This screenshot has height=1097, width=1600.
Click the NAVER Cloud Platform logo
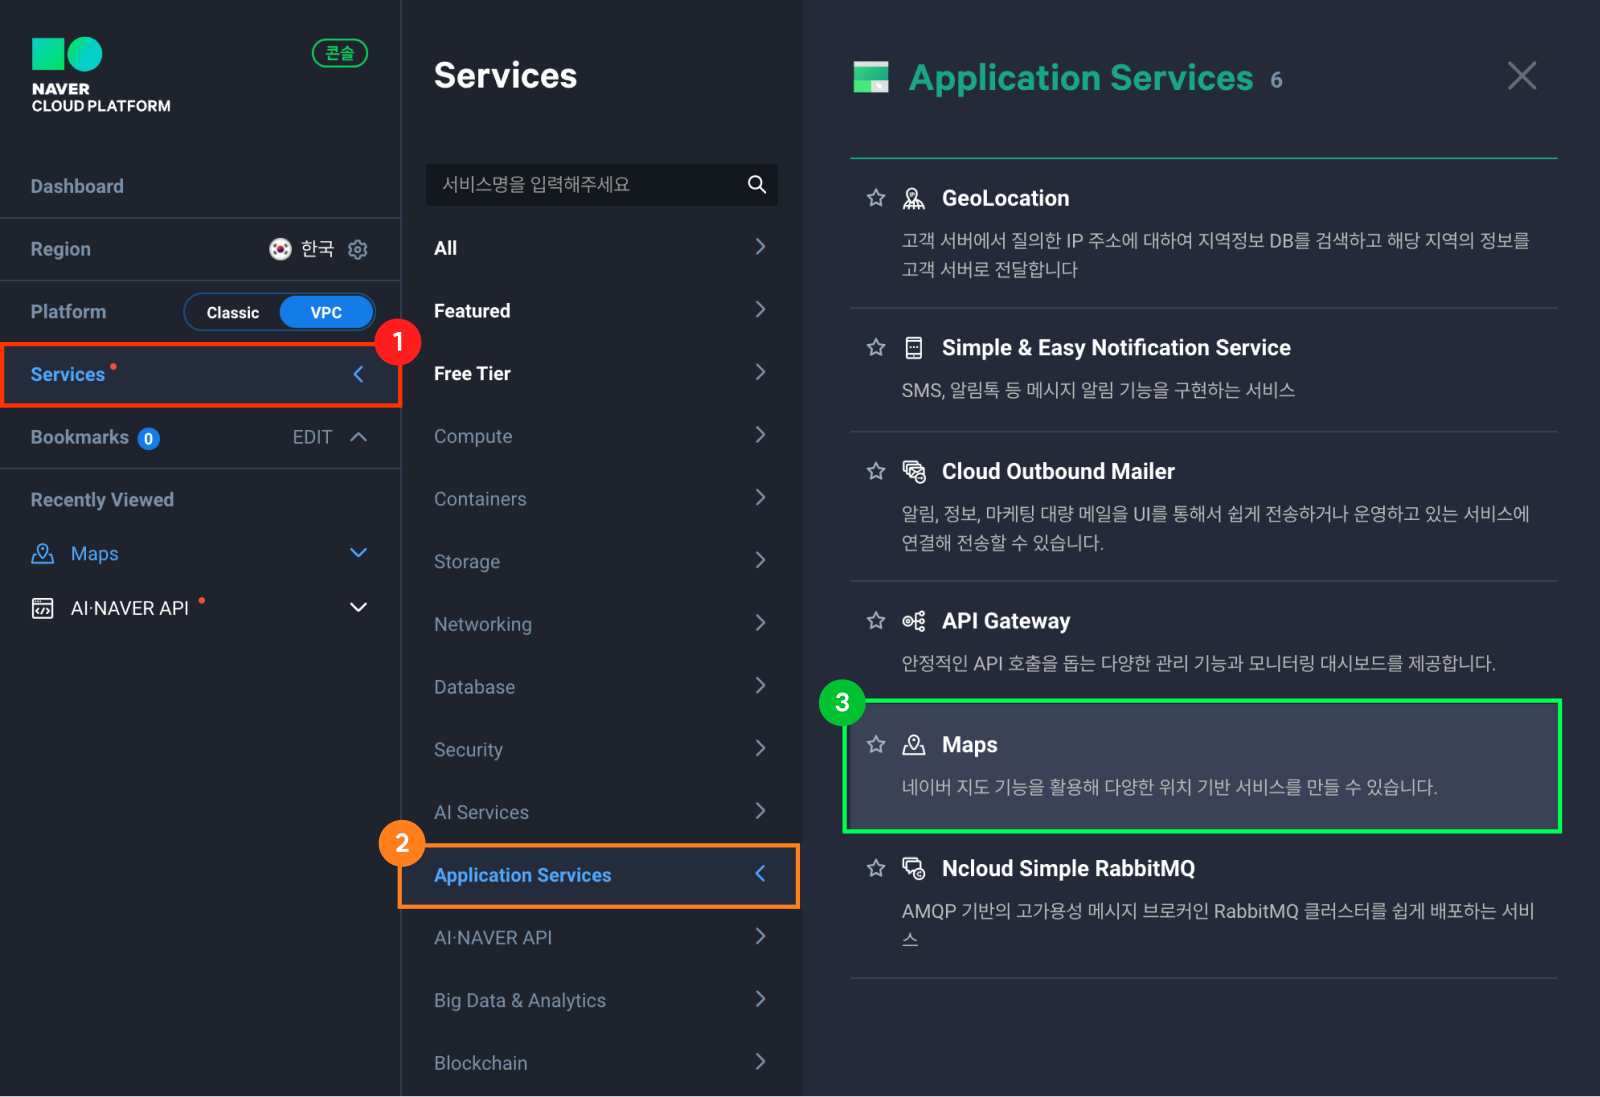[x=100, y=76]
